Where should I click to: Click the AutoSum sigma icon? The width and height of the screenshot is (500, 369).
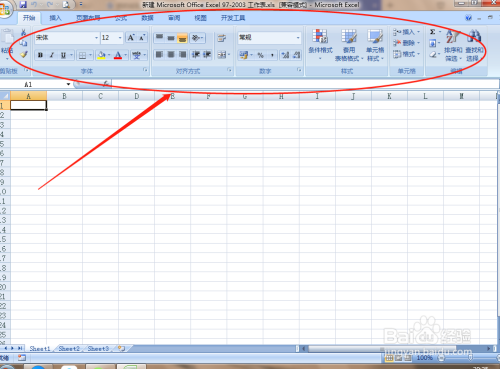tap(433, 32)
